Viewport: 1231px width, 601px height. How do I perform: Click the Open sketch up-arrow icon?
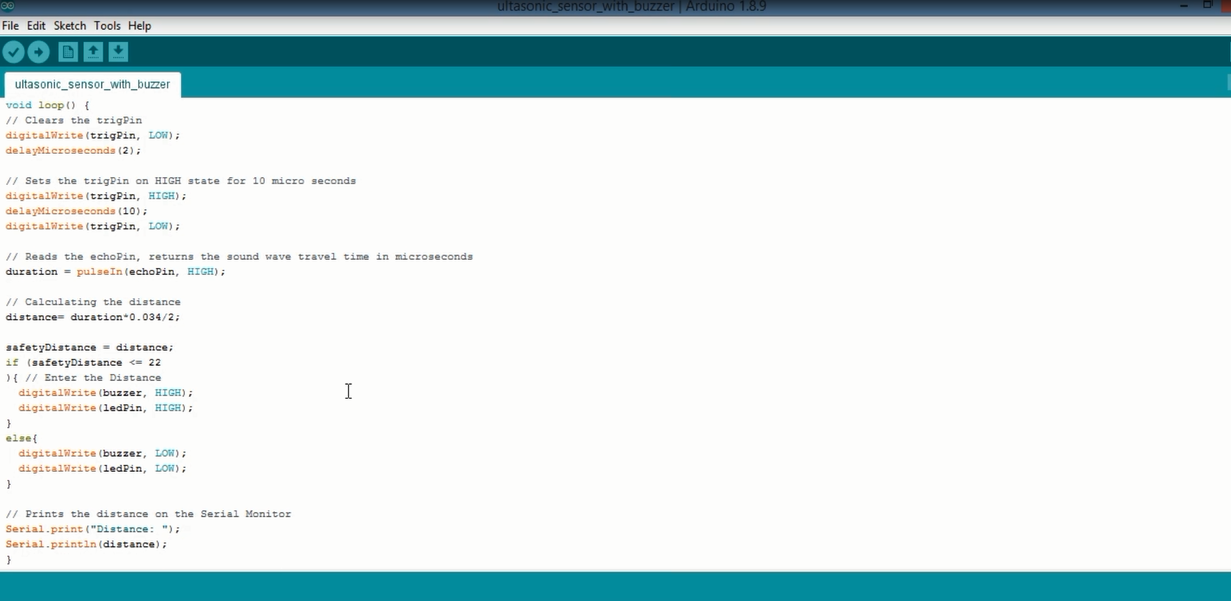(93, 52)
